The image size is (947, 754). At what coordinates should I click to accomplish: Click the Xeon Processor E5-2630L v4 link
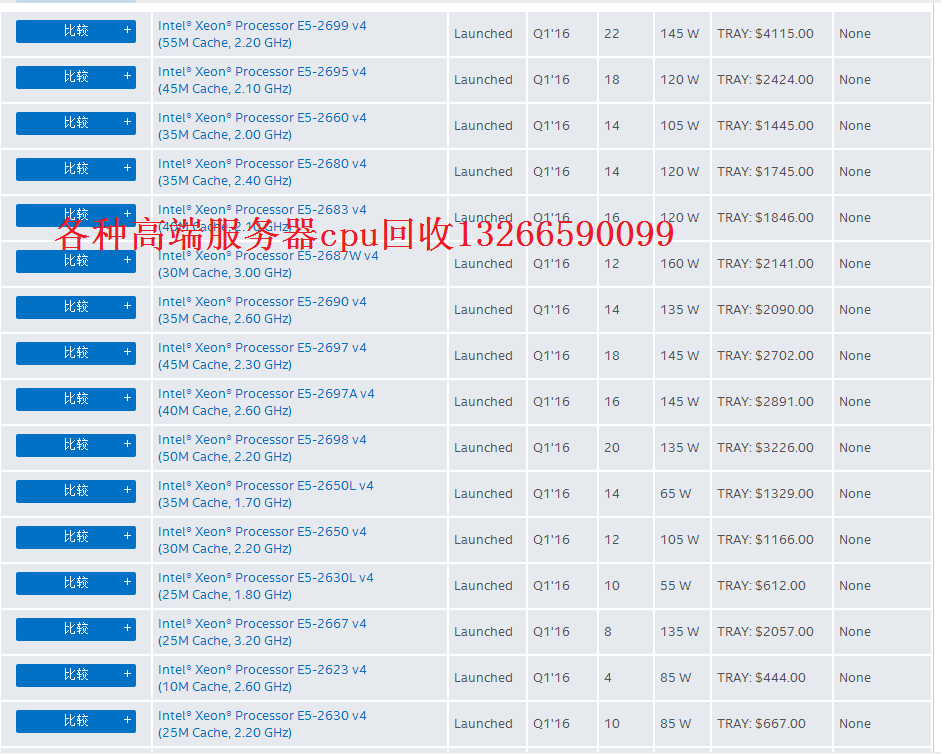click(266, 586)
